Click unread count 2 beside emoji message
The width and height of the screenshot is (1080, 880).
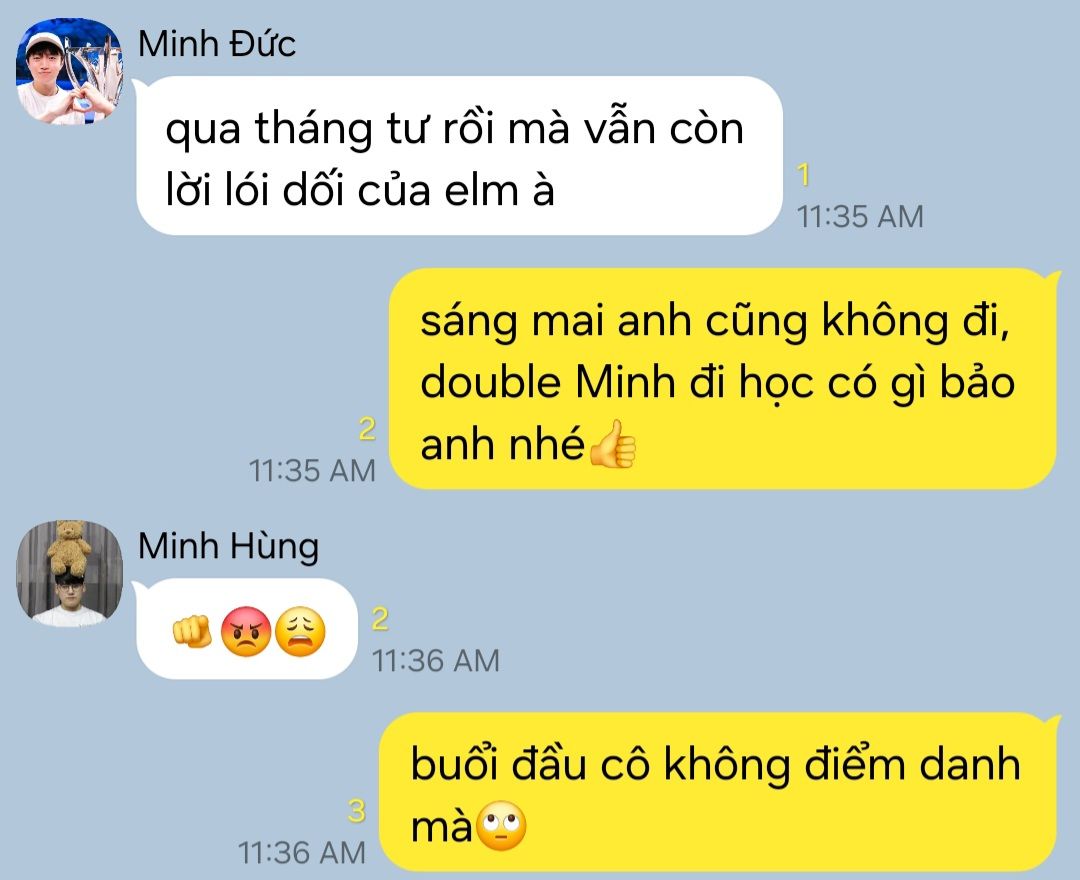(x=380, y=619)
